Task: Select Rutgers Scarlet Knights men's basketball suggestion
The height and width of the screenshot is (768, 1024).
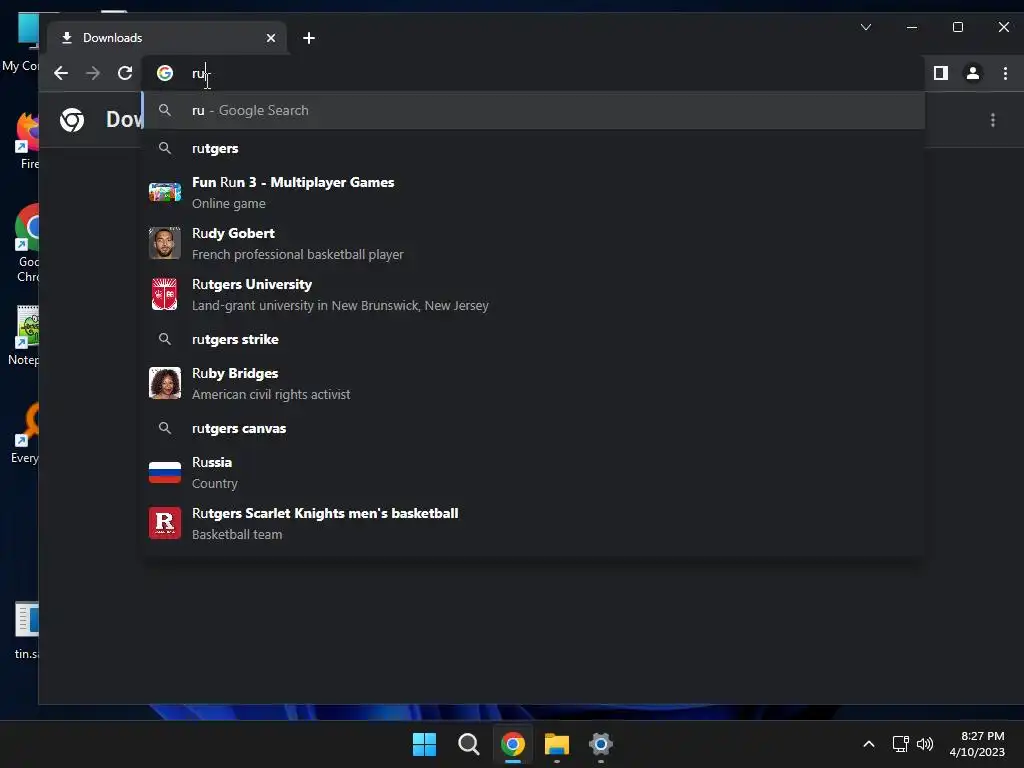Action: coord(533,524)
